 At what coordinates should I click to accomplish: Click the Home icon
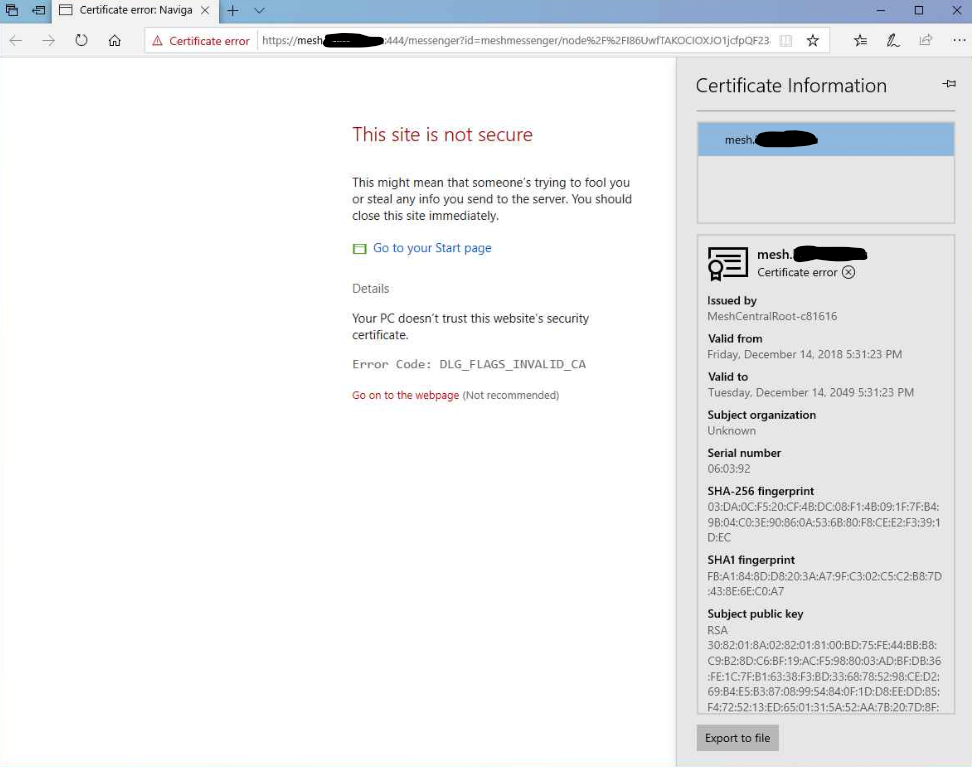pyautogui.click(x=115, y=40)
